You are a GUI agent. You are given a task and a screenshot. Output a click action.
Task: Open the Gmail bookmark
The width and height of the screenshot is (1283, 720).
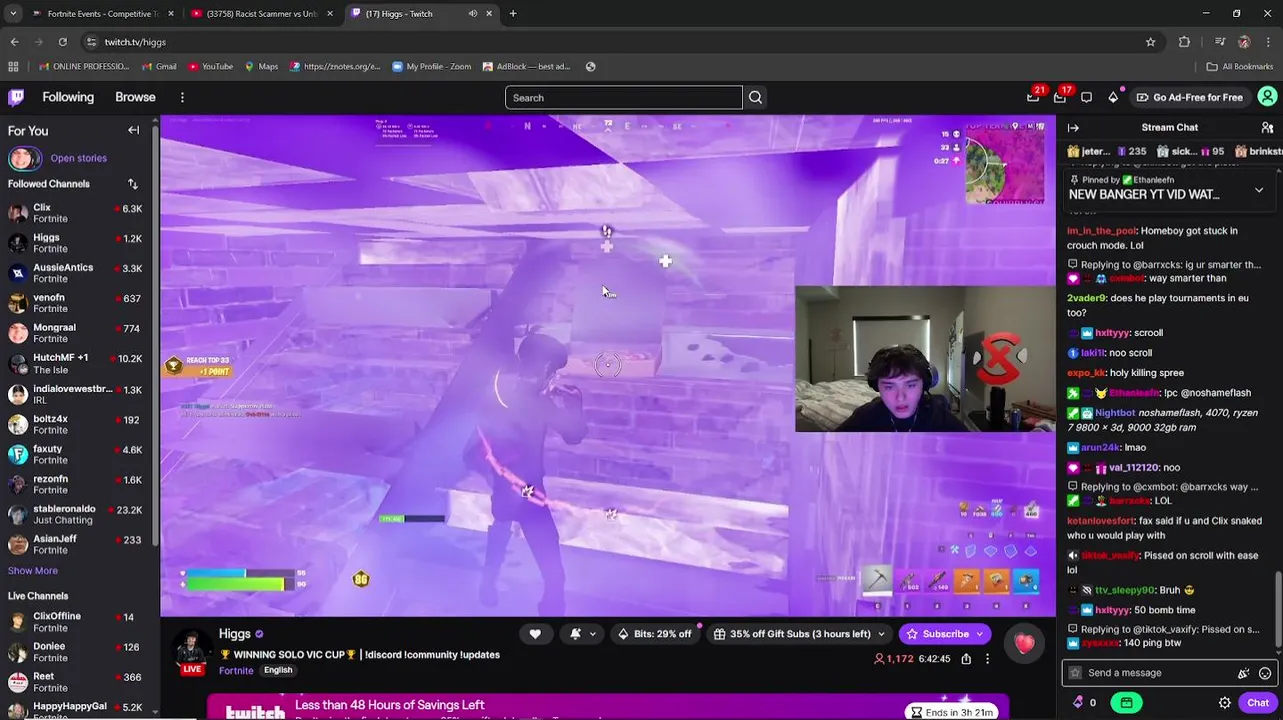click(x=159, y=67)
